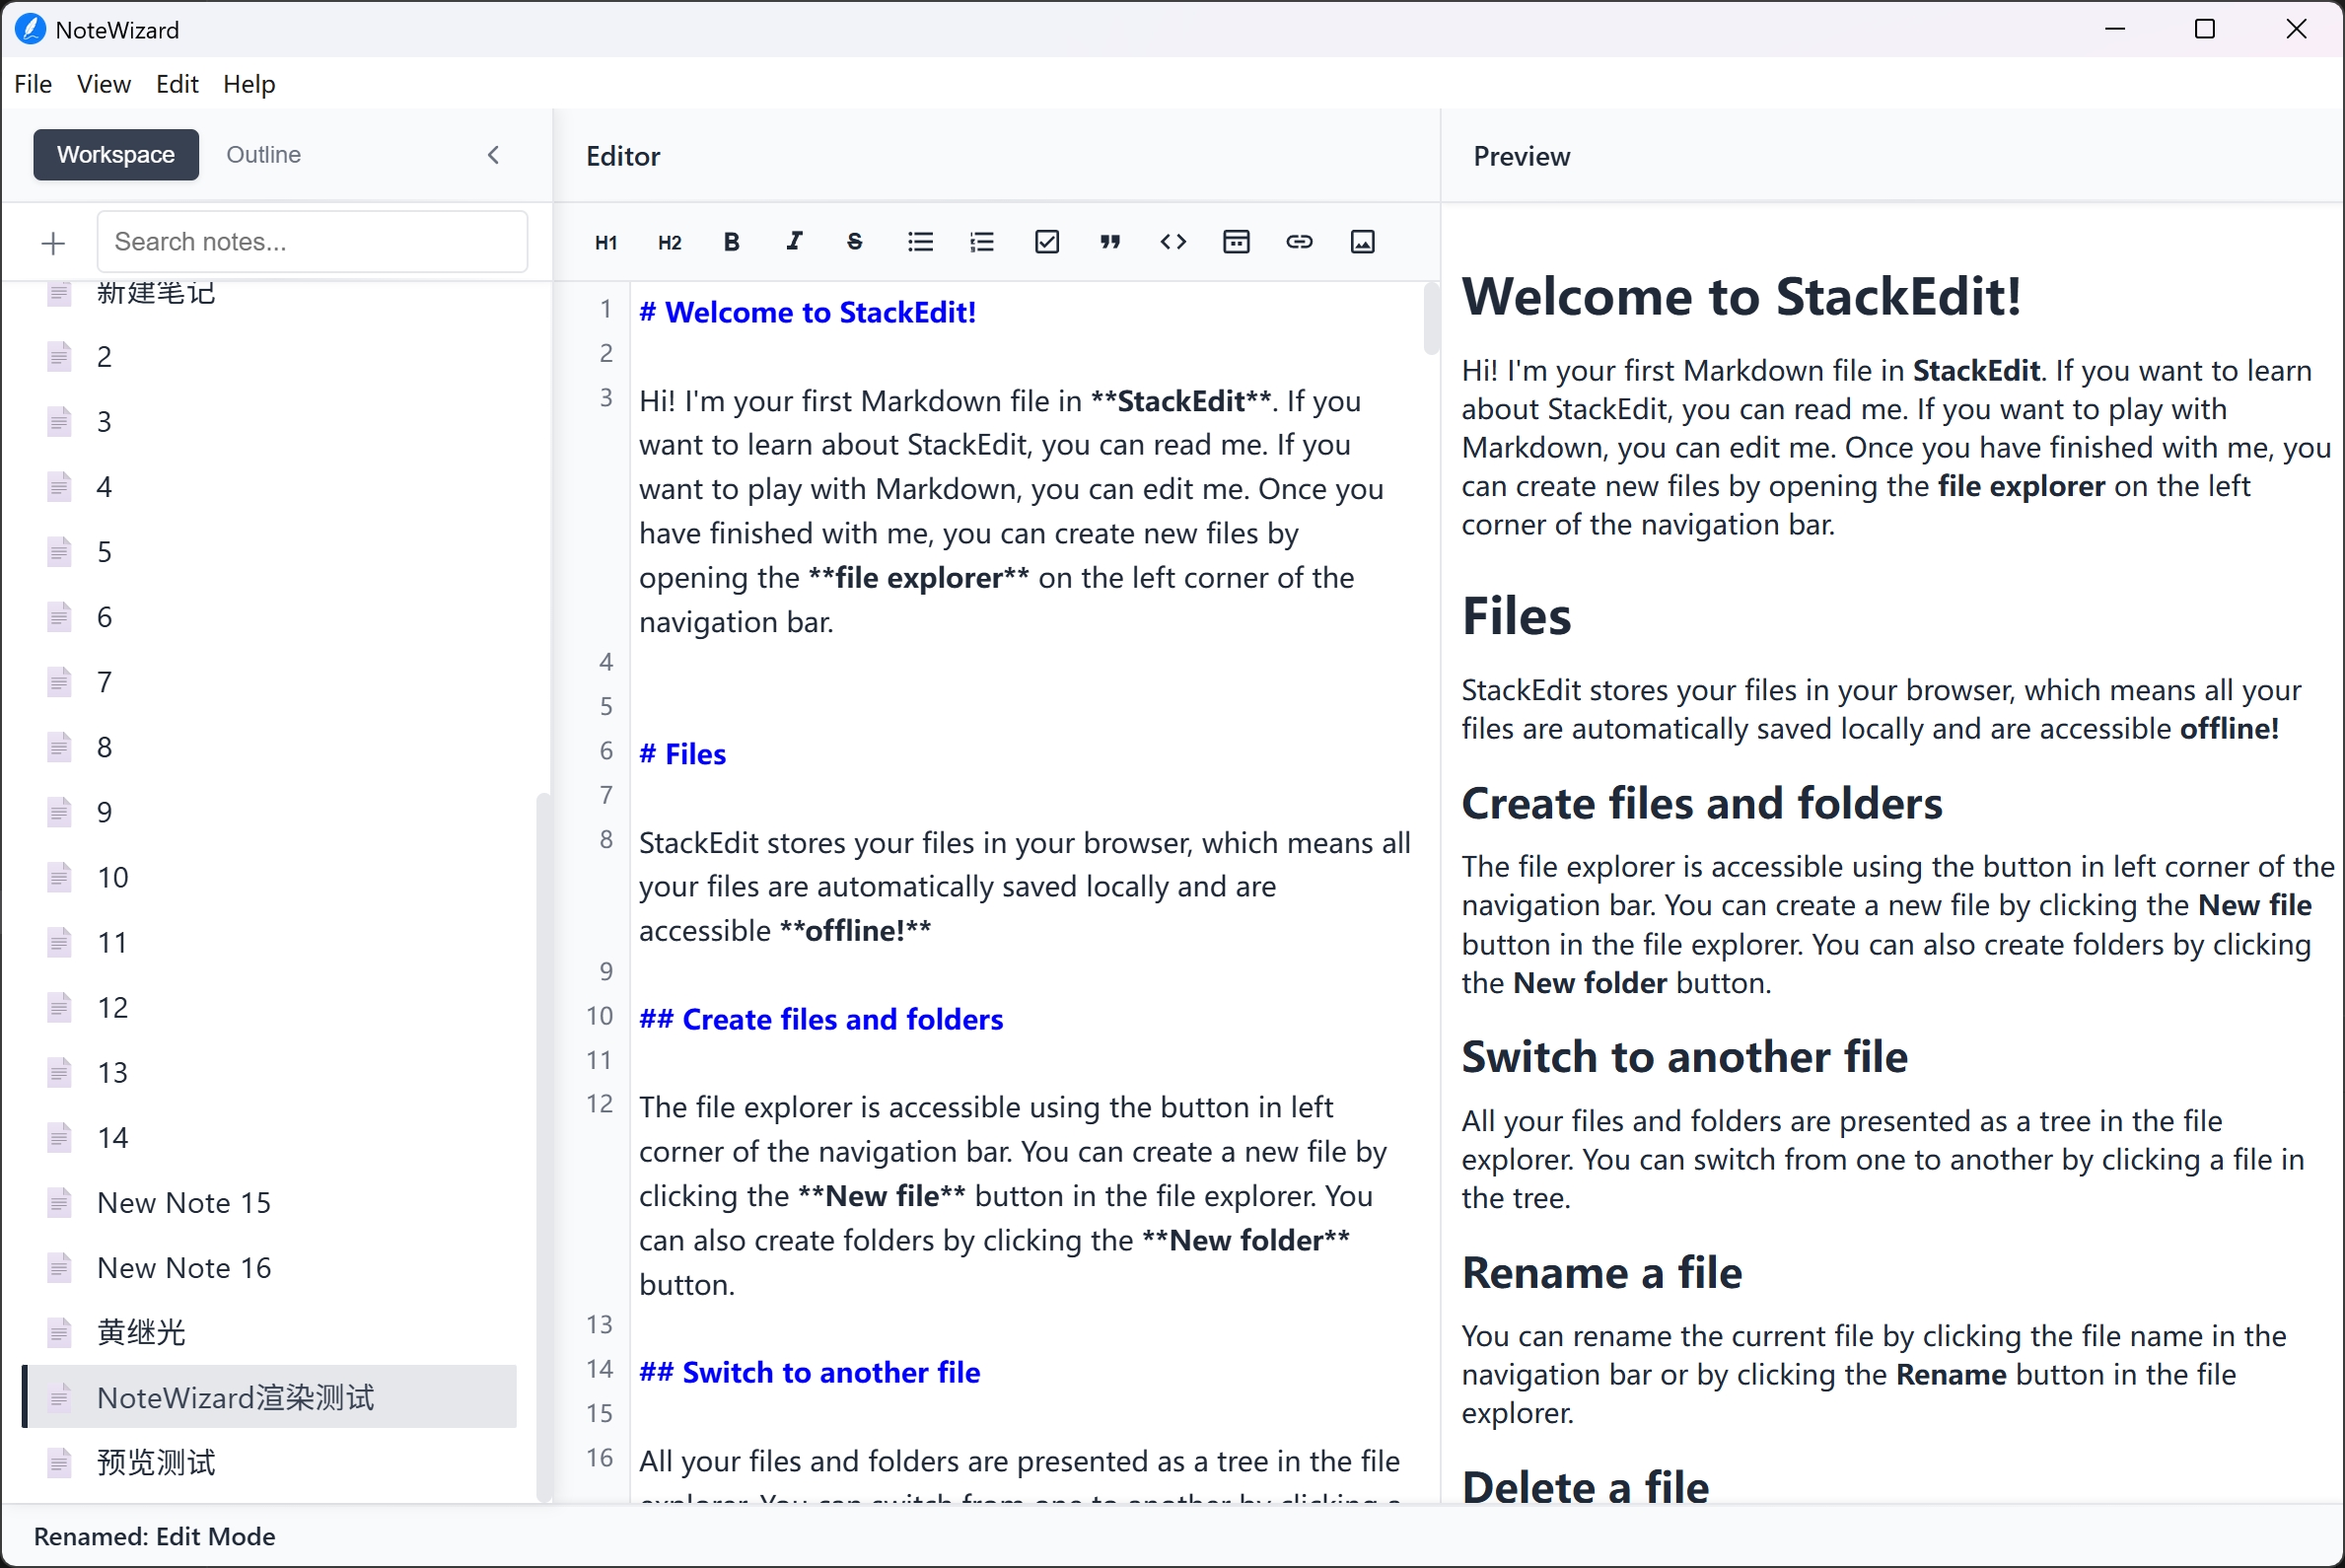Open note named 3
2345x1568 pixels.
click(x=270, y=422)
